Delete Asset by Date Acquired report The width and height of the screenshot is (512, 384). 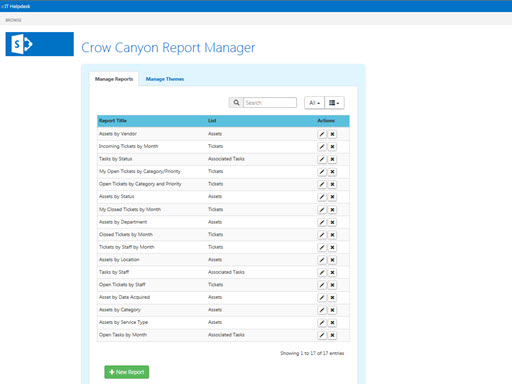(332, 298)
